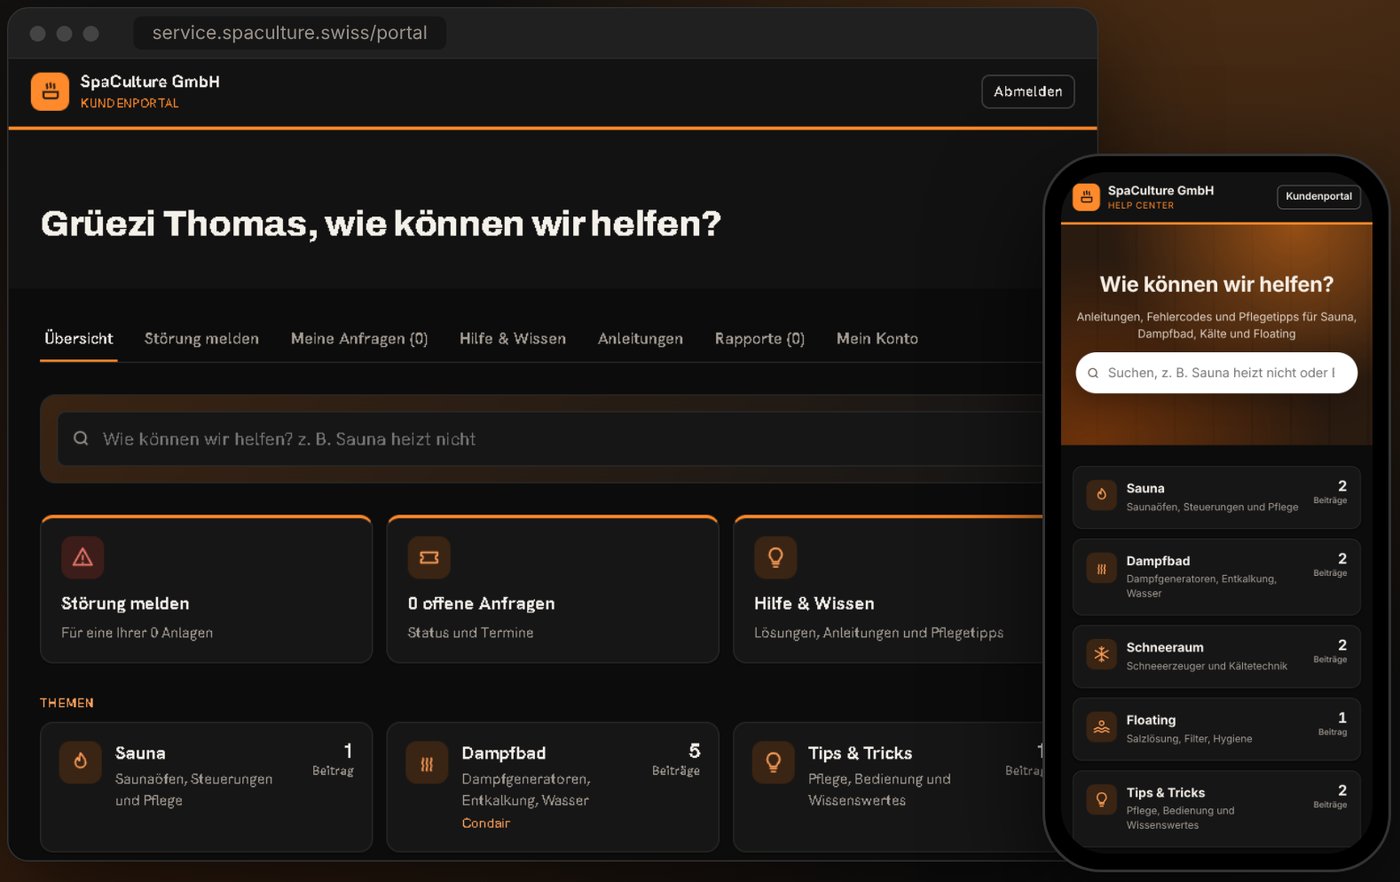
Task: Click the flame icon in phone Sauna row
Action: coord(1101,494)
